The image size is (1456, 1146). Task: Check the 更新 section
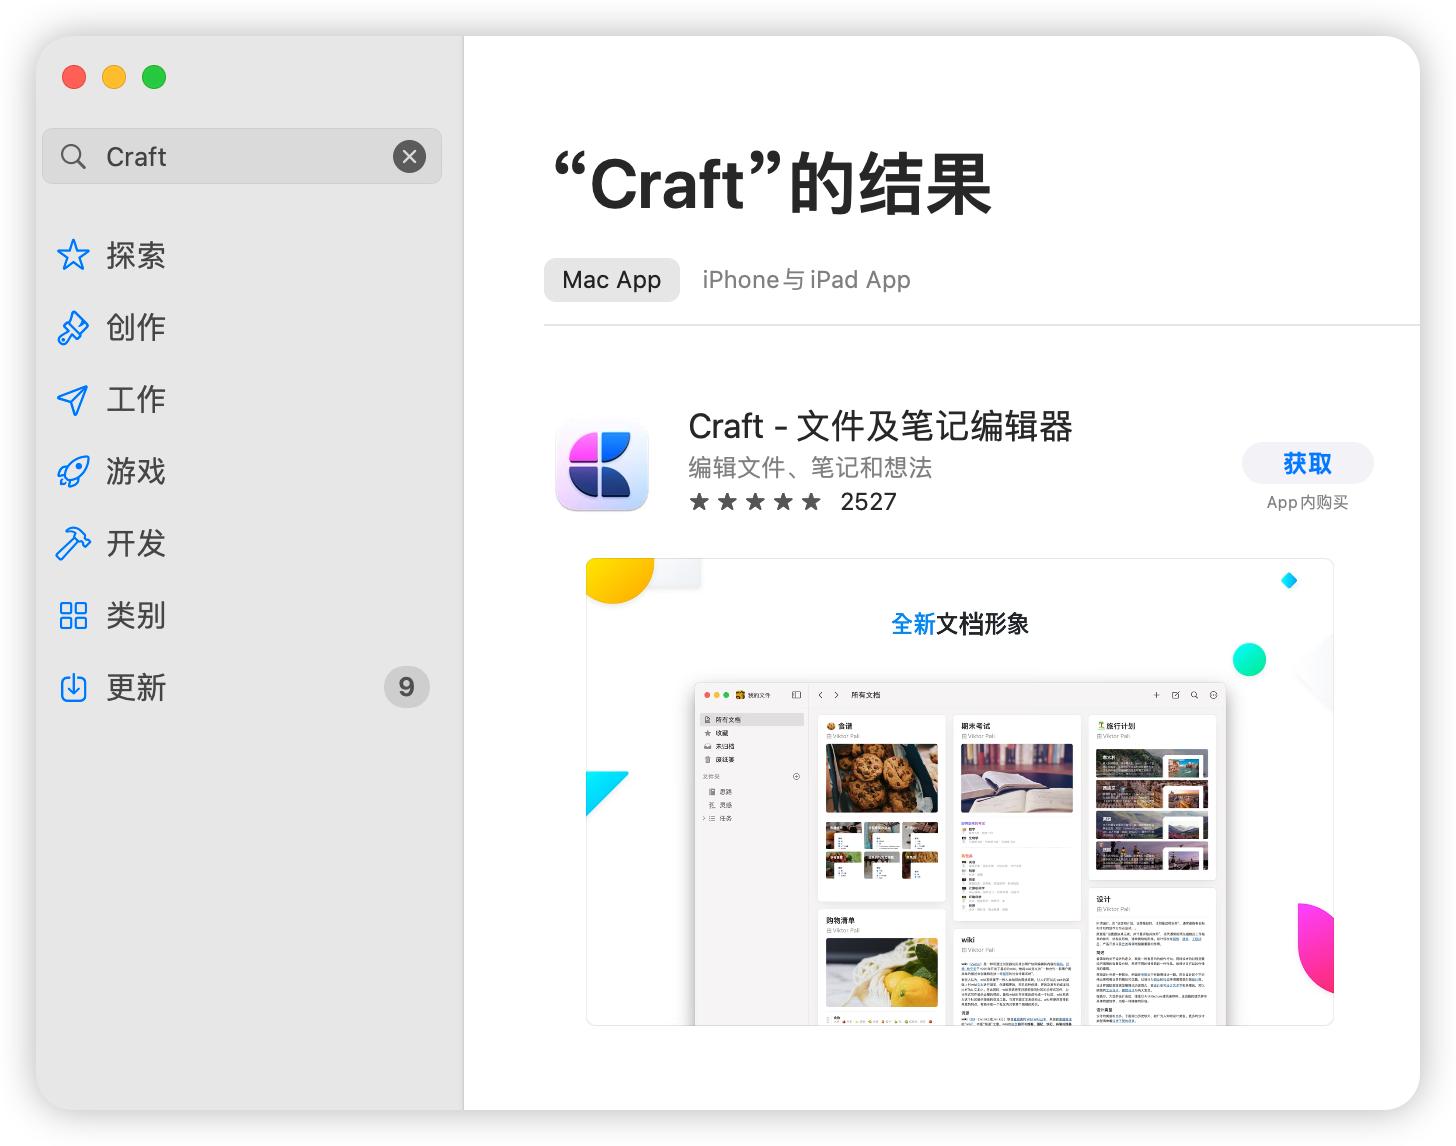(x=135, y=688)
